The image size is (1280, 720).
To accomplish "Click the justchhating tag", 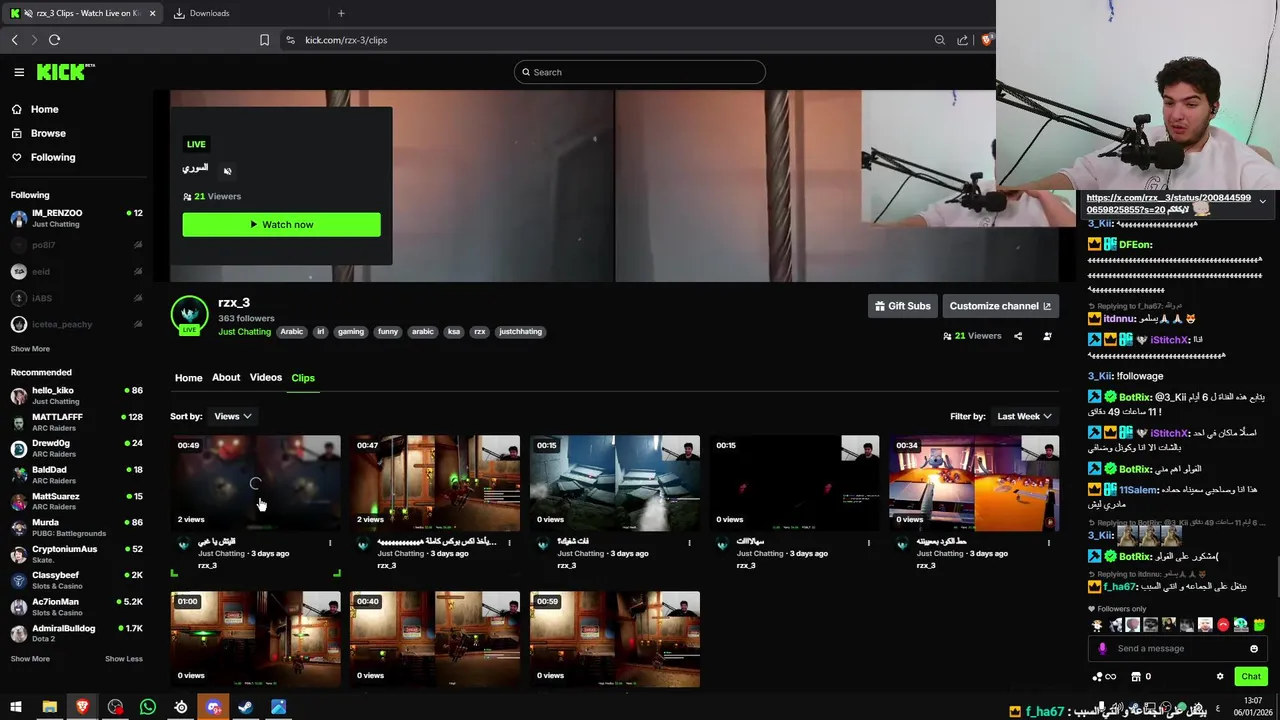I will coord(520,332).
